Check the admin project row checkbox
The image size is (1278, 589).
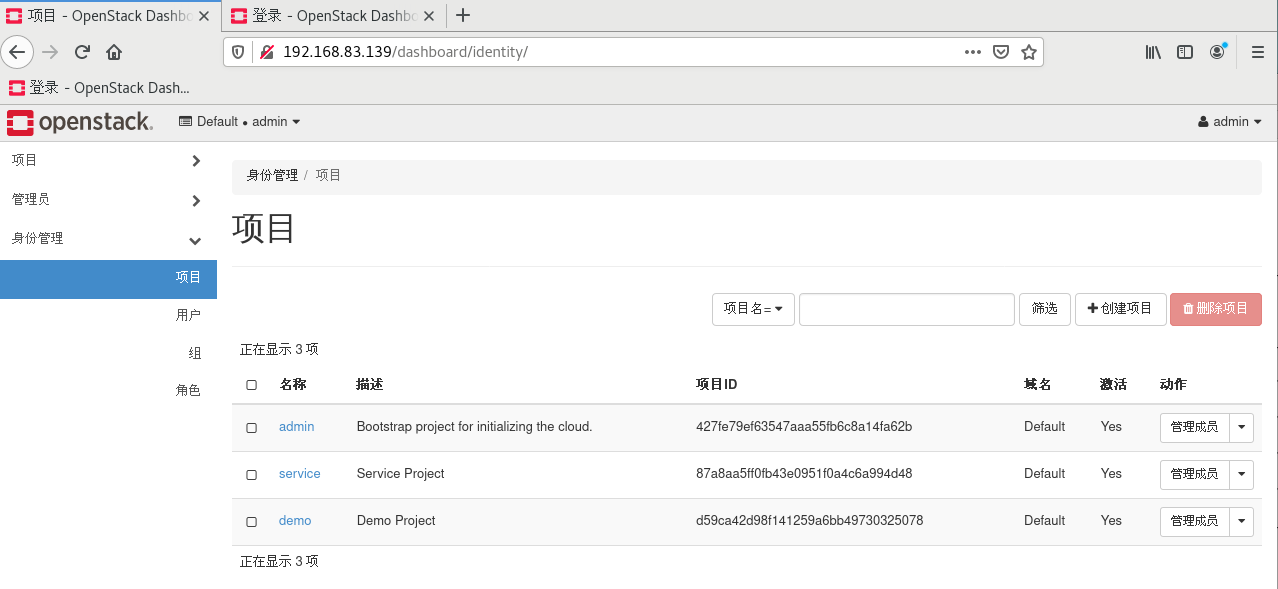coord(251,428)
